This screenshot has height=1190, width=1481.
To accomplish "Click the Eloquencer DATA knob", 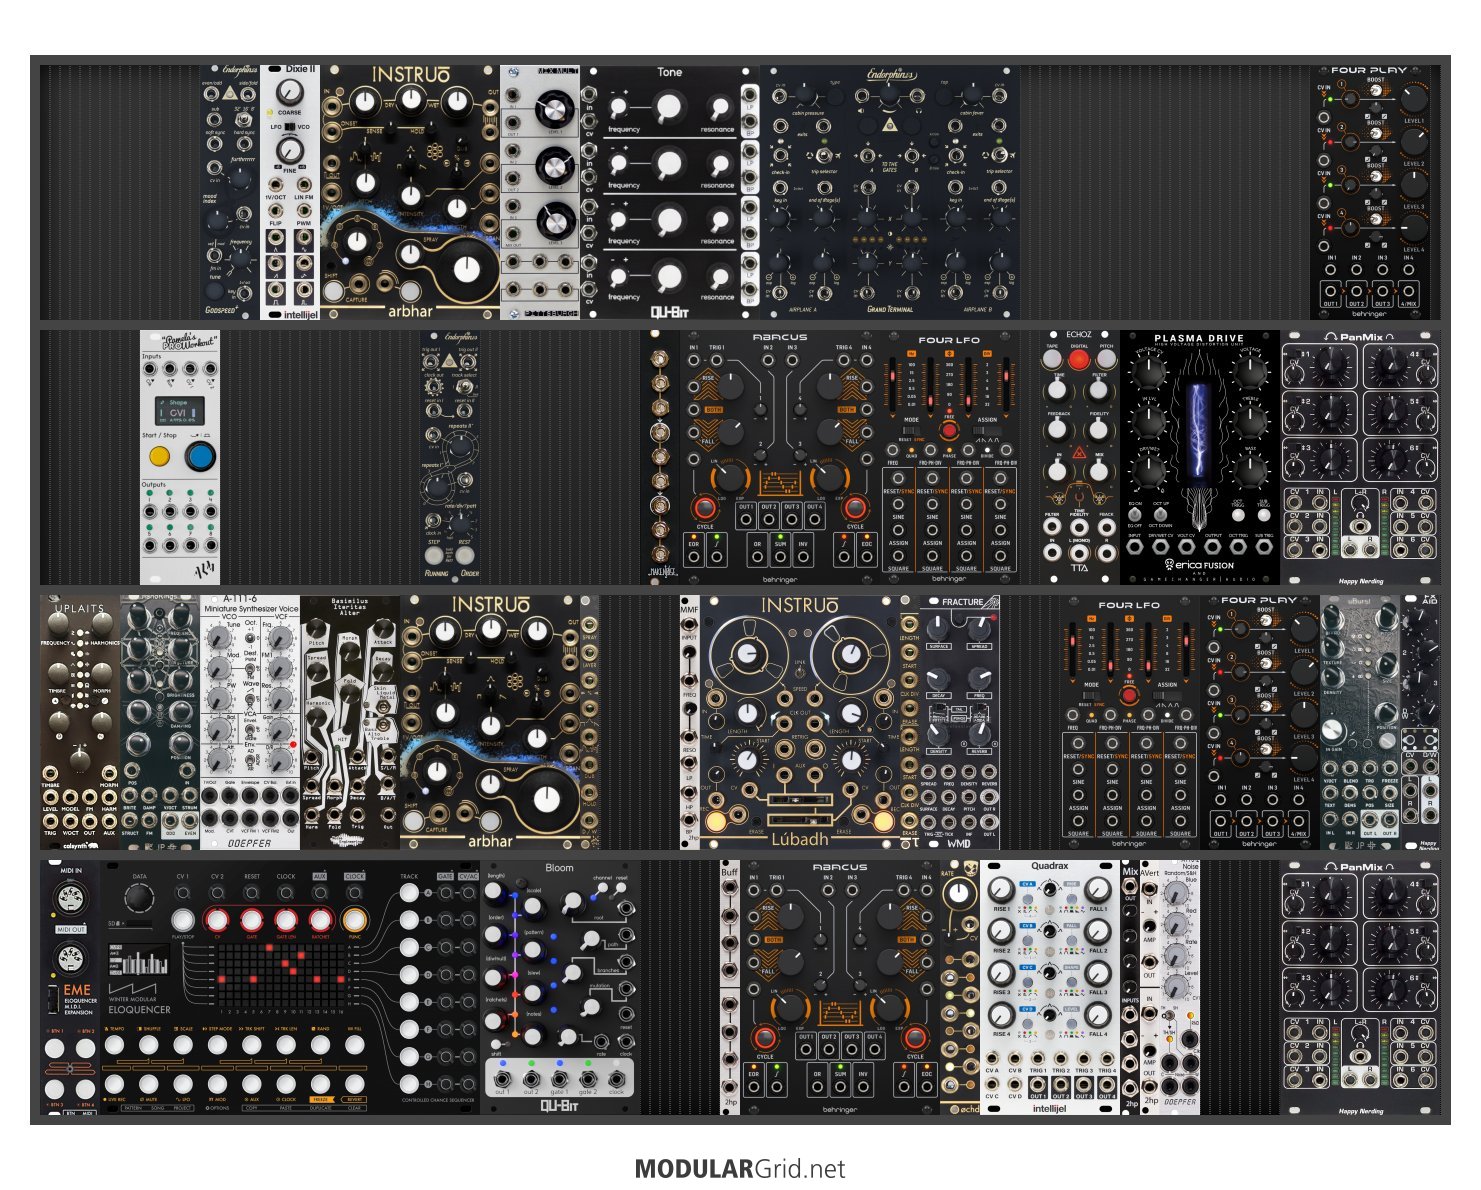I will tap(139, 898).
